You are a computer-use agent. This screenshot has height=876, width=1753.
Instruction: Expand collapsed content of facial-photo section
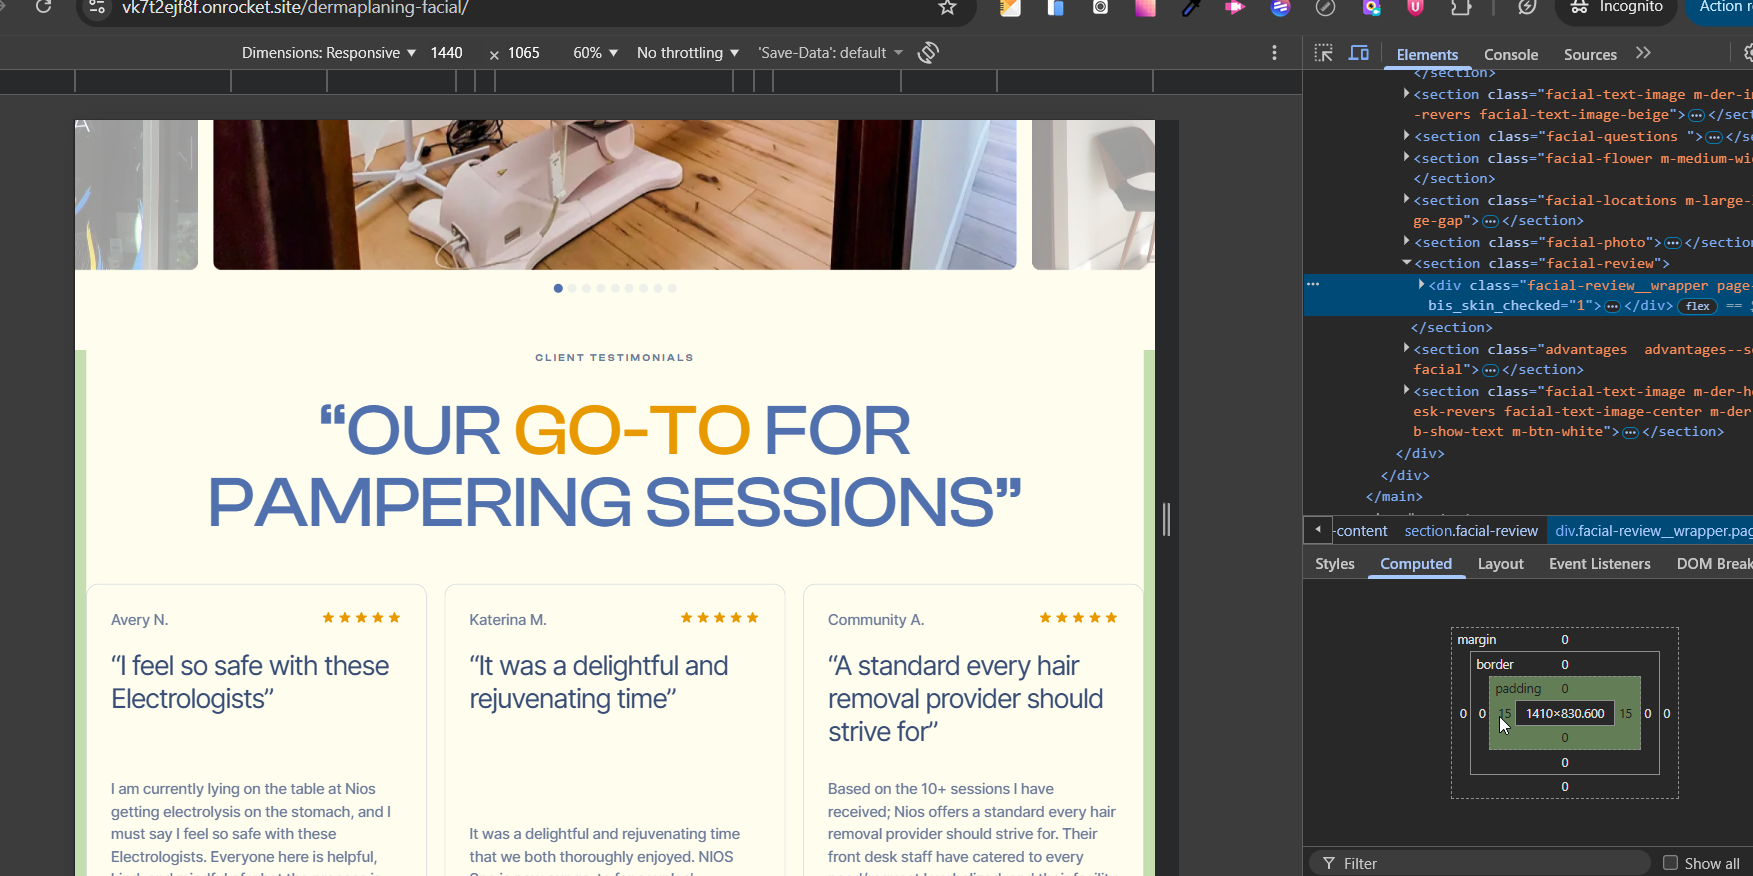(1672, 243)
